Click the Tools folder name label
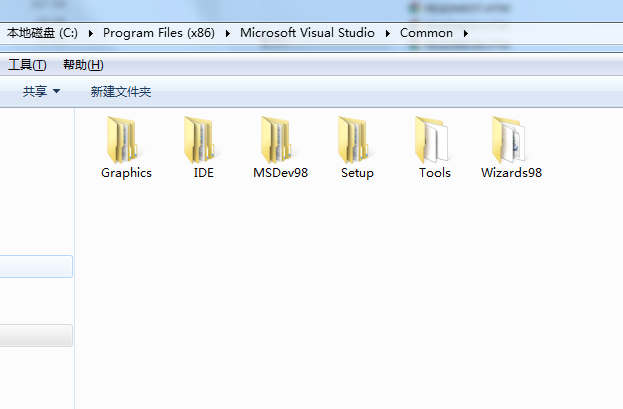Image resolution: width=623 pixels, height=409 pixels. (x=435, y=173)
